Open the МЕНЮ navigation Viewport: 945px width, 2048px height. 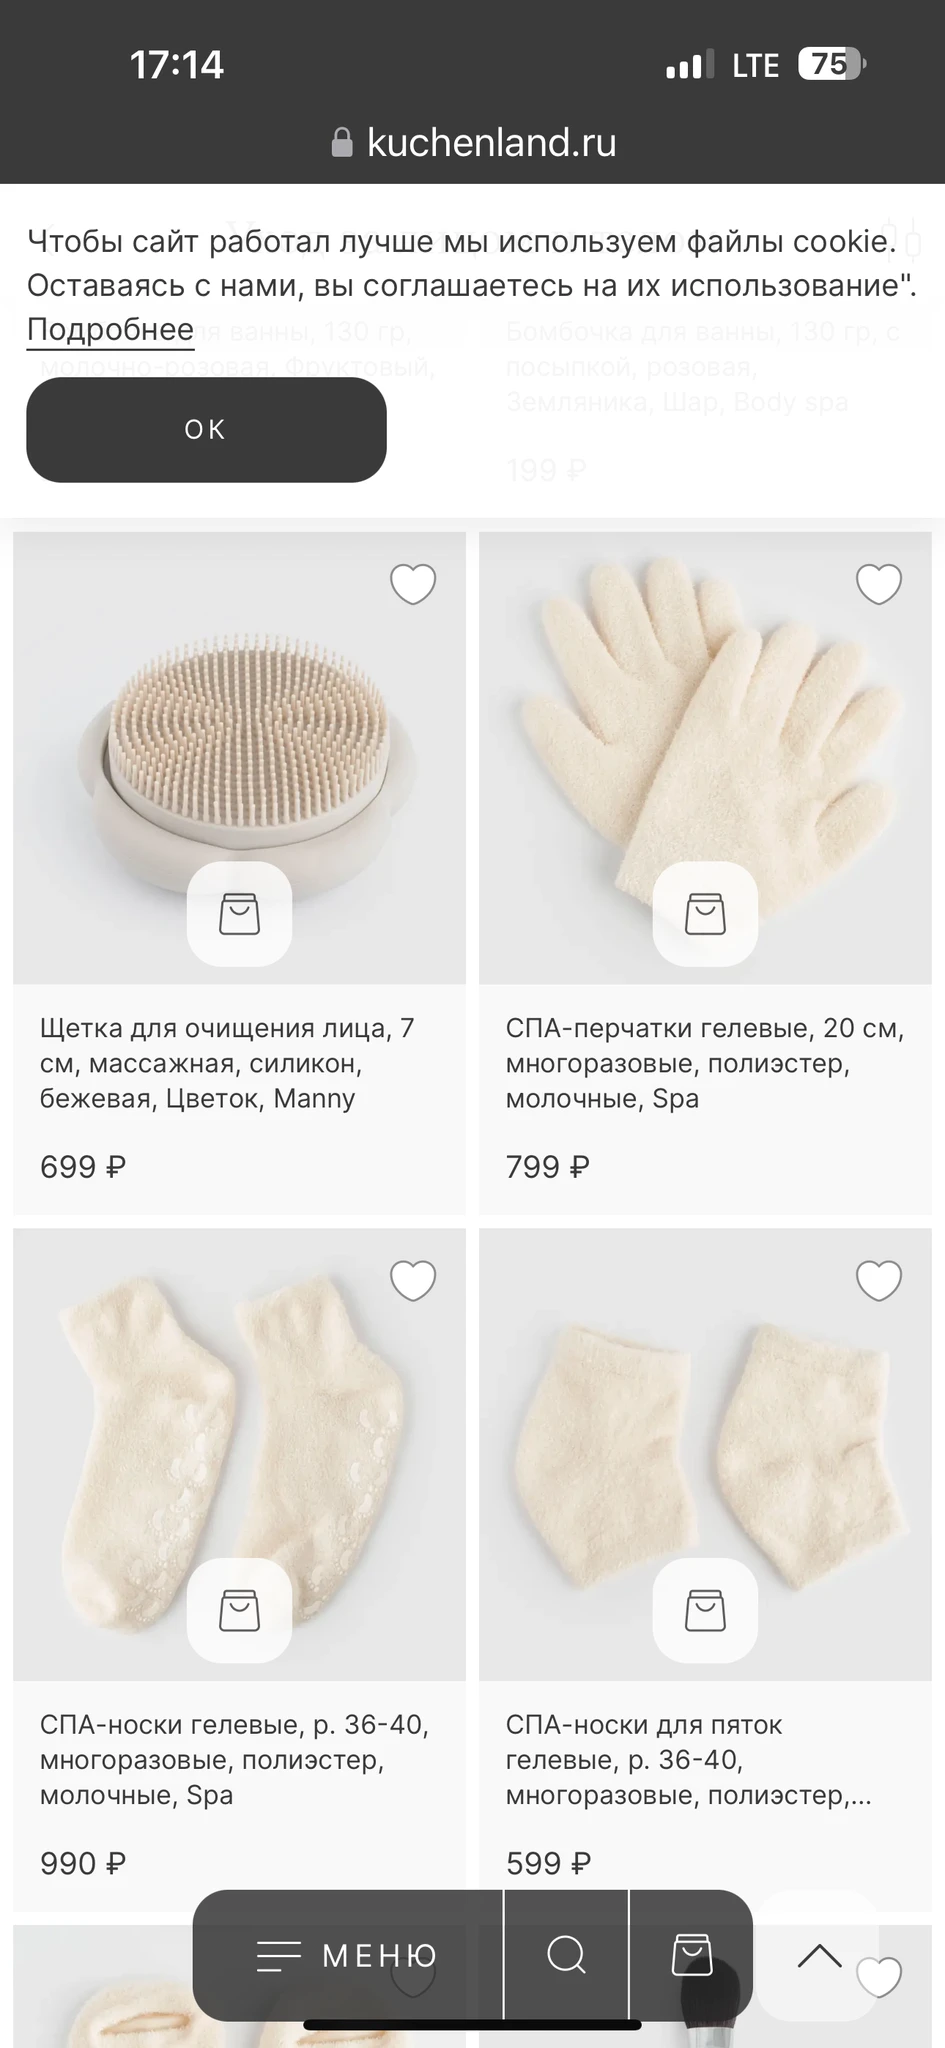[x=347, y=1955]
